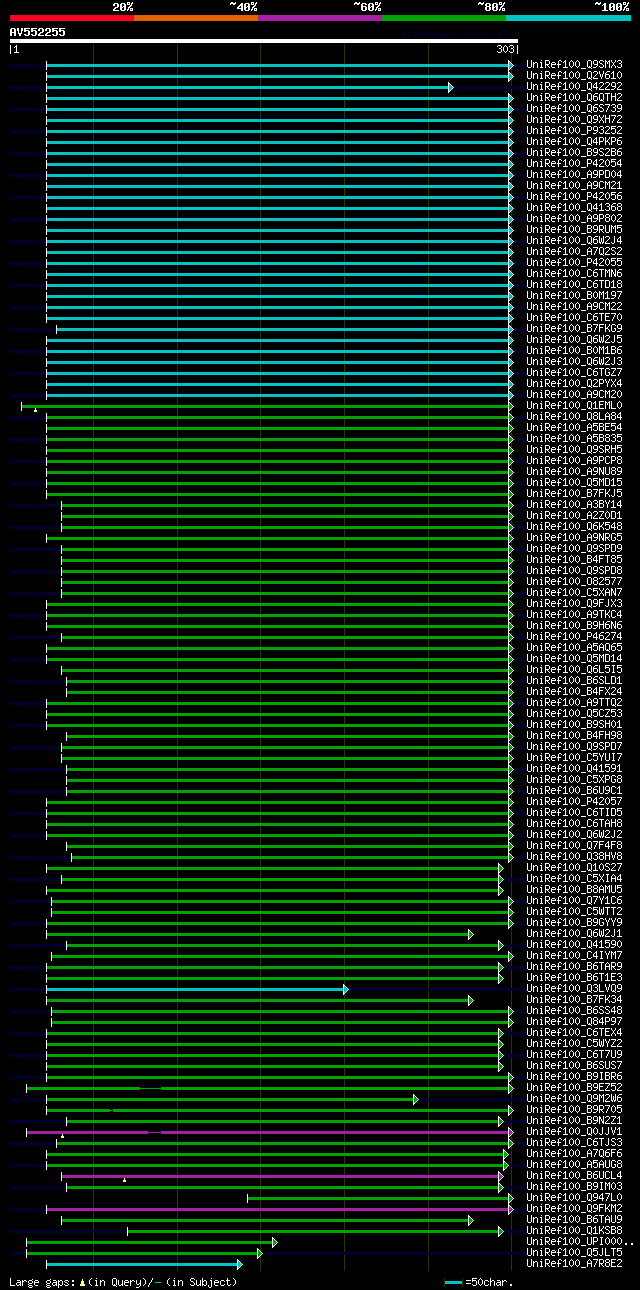
Task: Select label UniRef100_Q6W2J1
Action: 574,934
